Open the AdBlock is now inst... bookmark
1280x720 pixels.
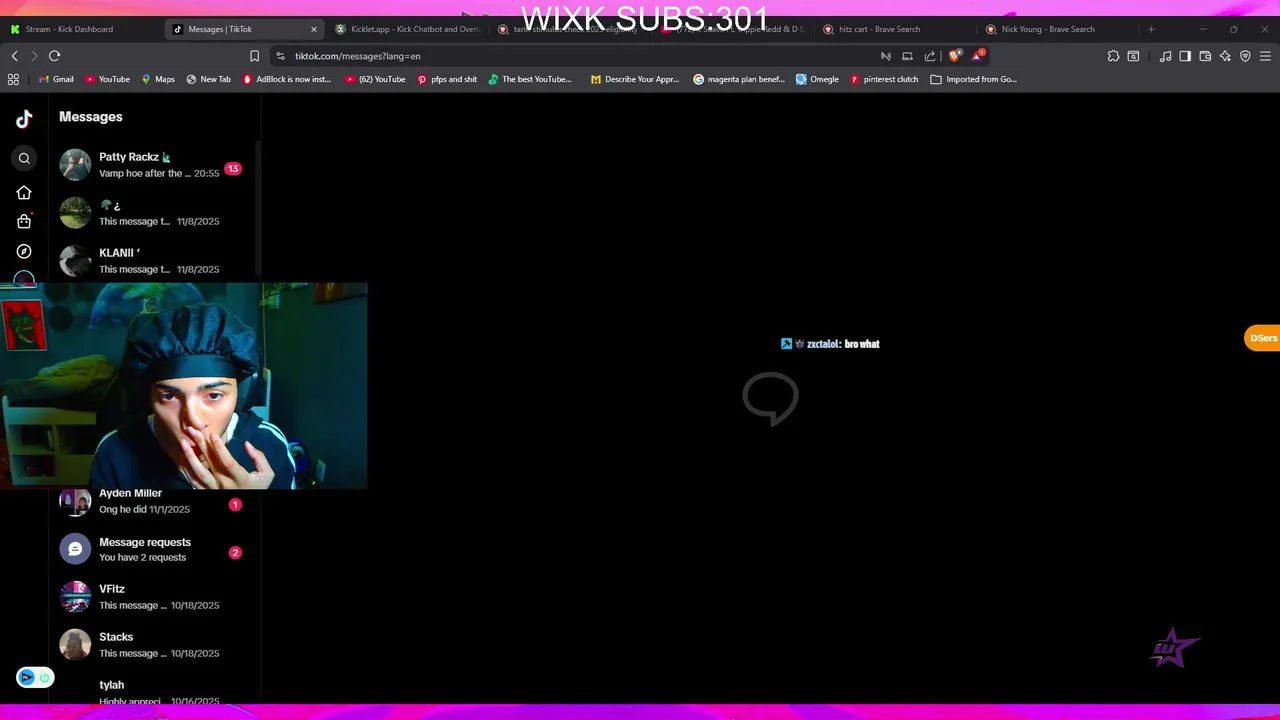click(x=287, y=79)
